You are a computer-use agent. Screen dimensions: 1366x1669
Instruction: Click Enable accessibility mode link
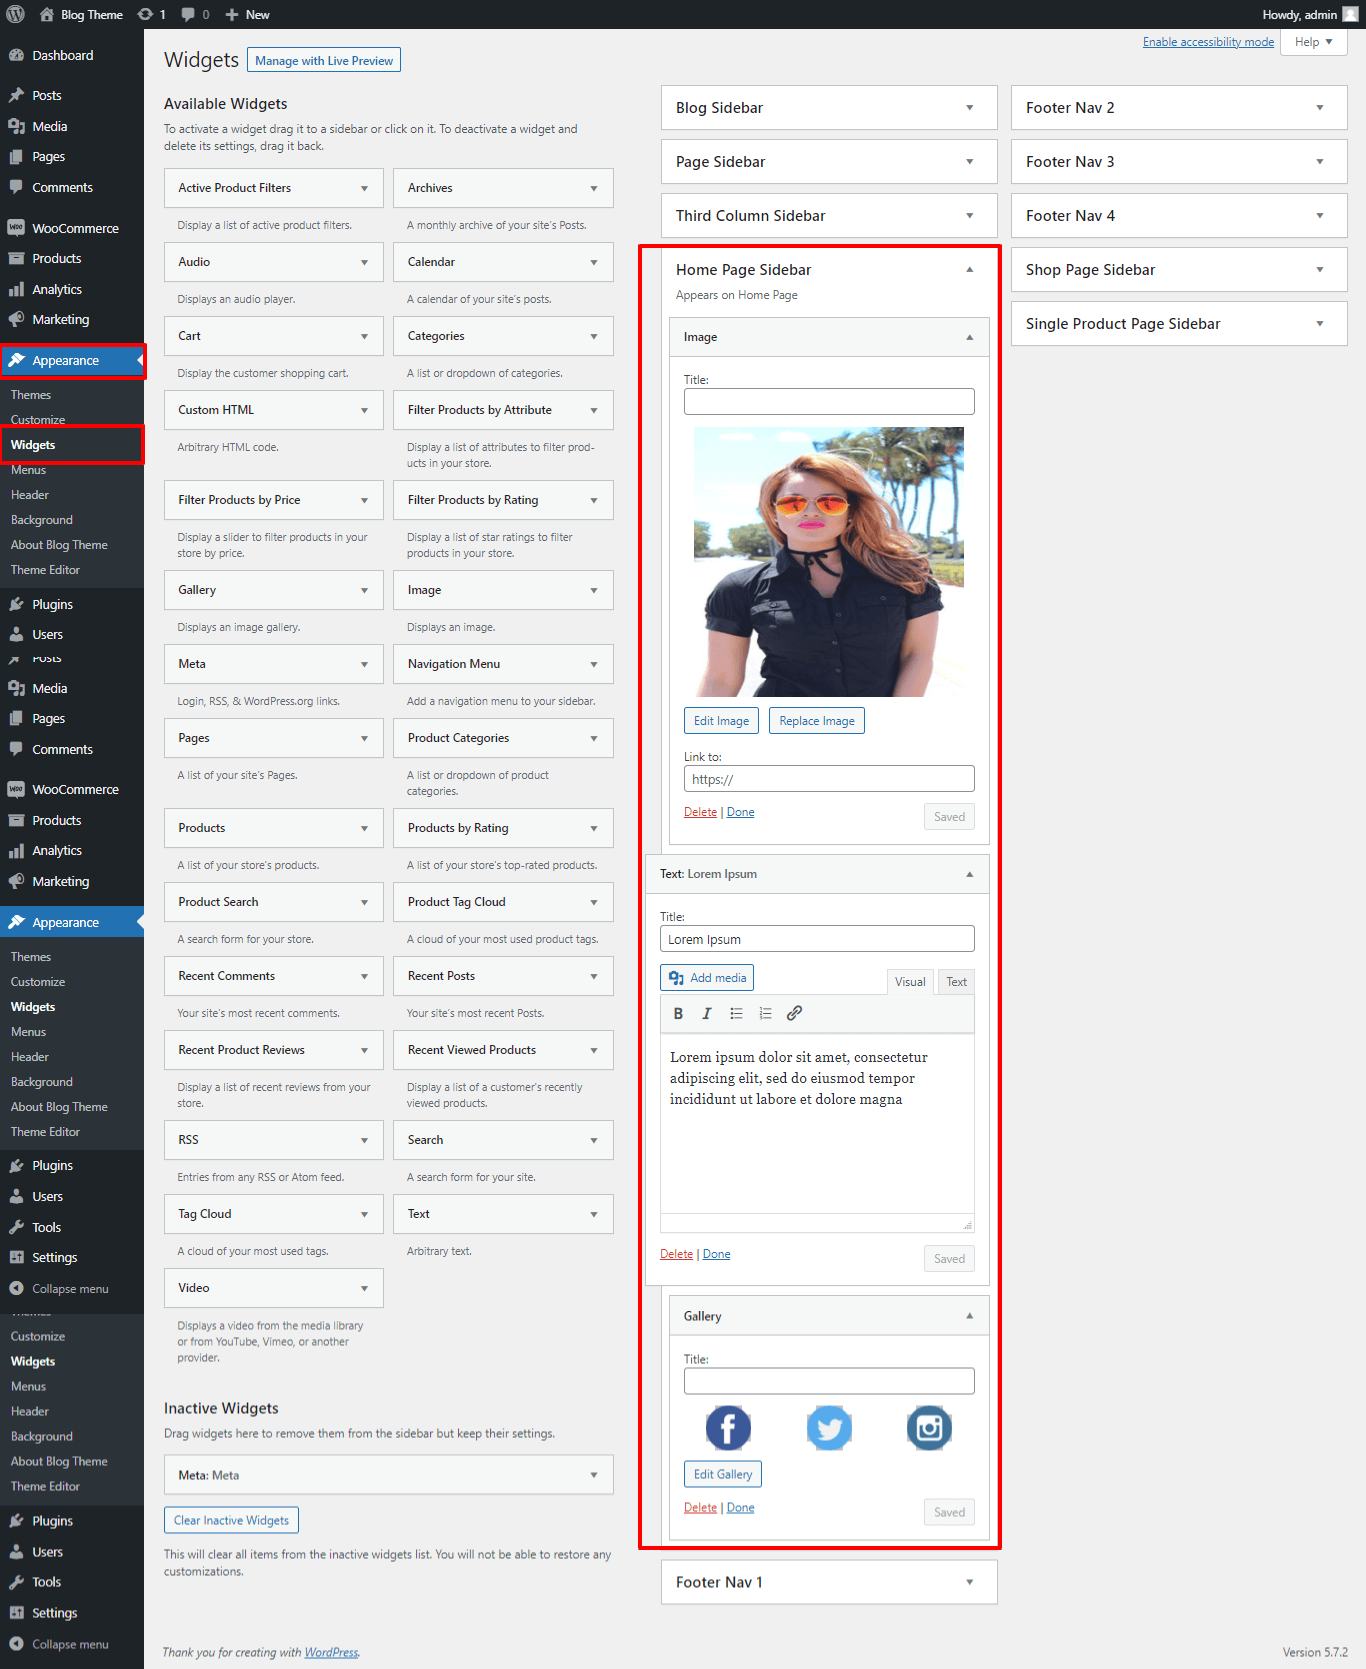point(1208,42)
